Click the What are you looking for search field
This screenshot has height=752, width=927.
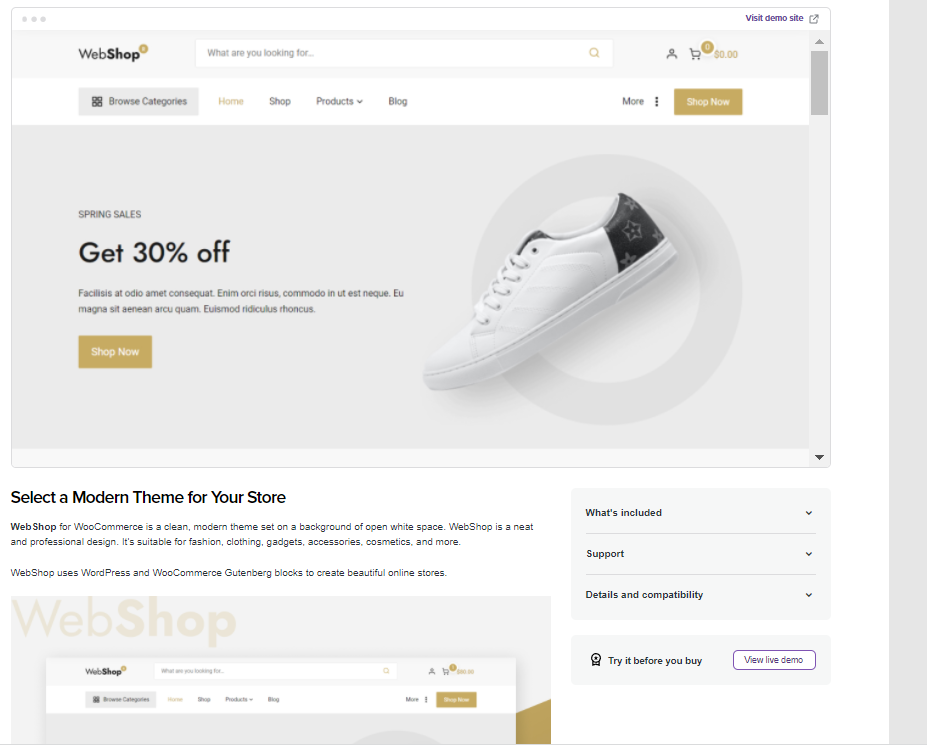click(x=404, y=53)
